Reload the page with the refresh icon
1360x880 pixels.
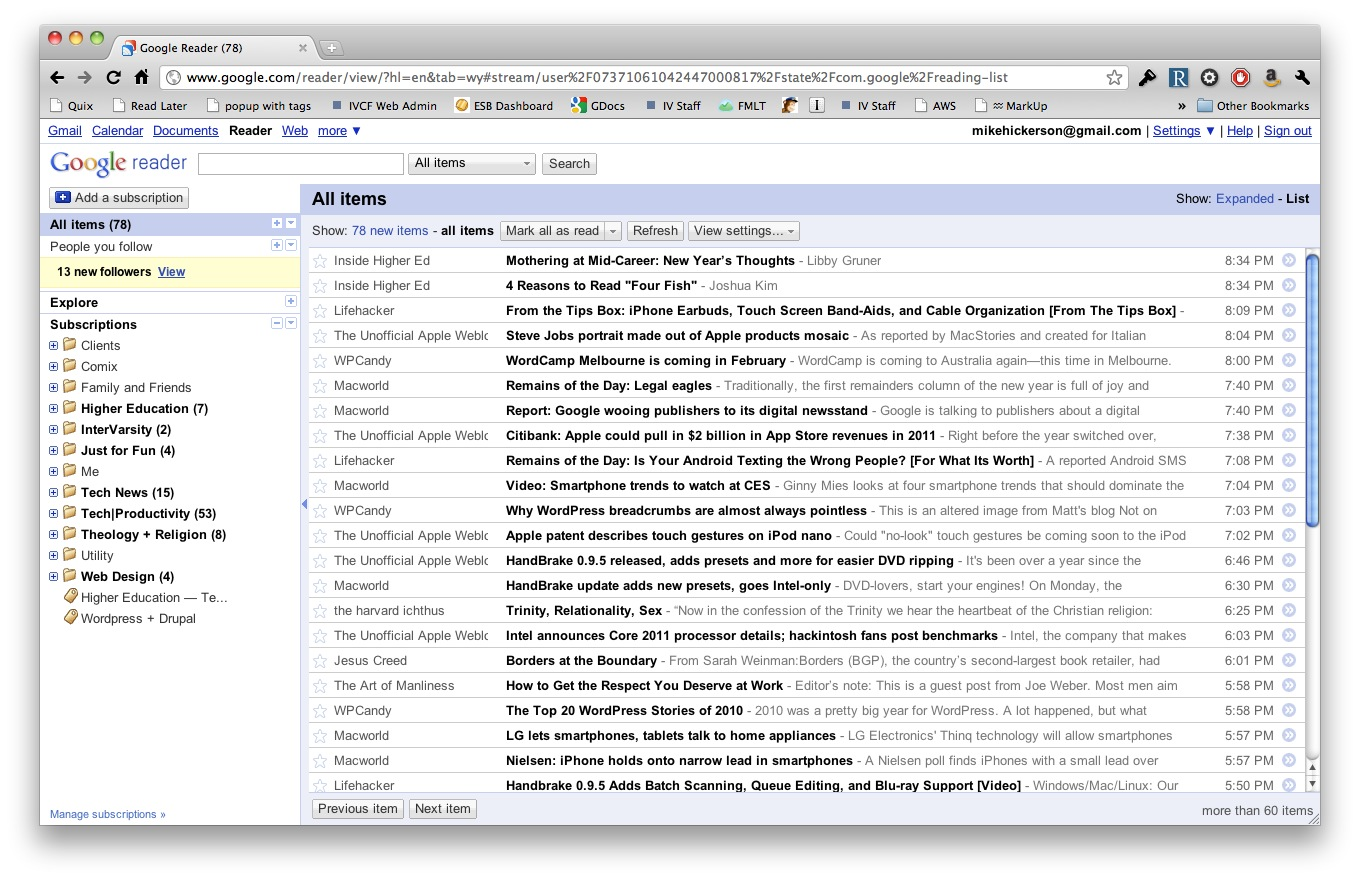coord(113,77)
